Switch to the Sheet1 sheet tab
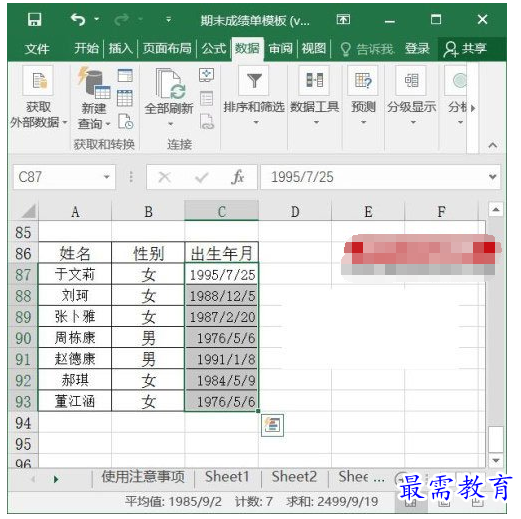The image size is (521, 519). pyautogui.click(x=227, y=477)
